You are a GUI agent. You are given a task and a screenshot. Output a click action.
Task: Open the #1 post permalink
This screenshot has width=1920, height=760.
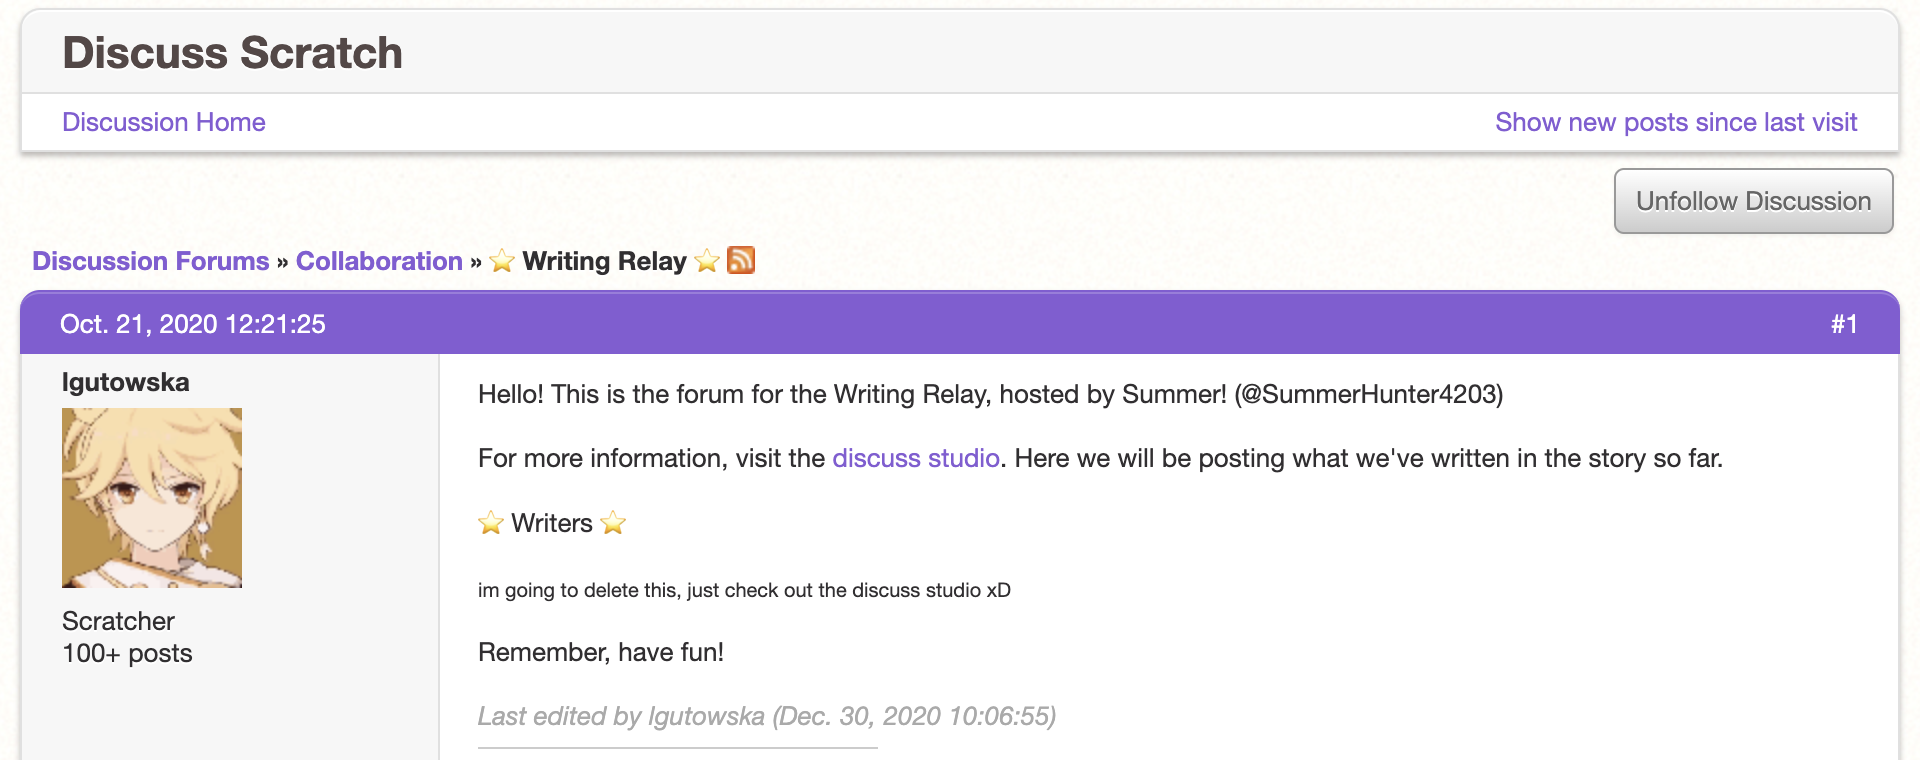click(1843, 324)
